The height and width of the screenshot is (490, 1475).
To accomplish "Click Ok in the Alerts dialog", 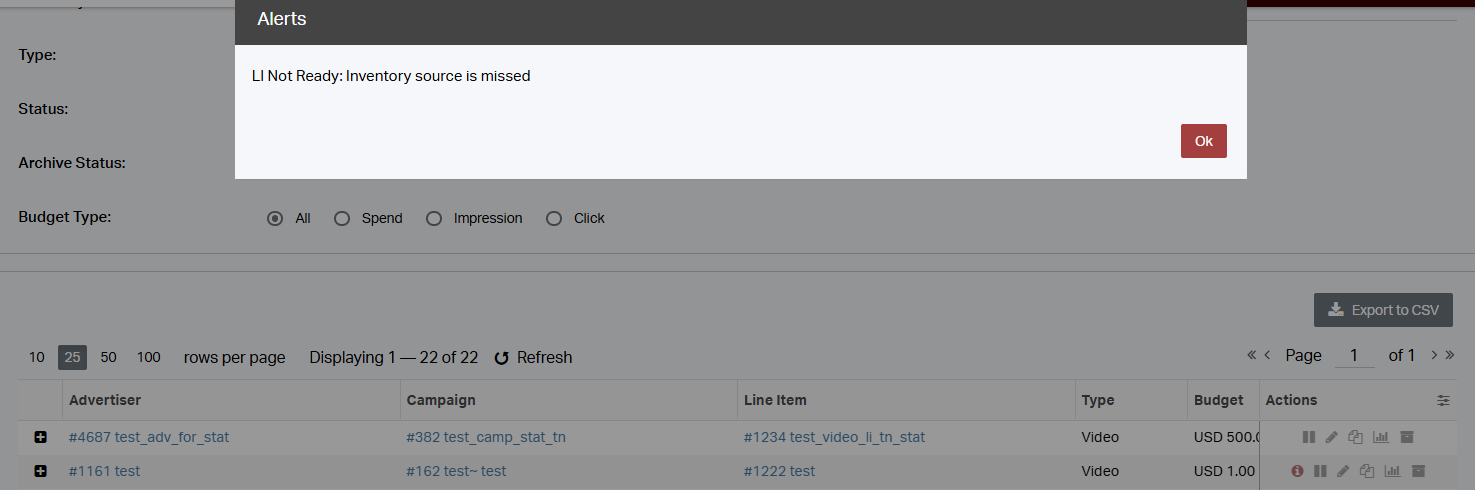I will click(1203, 141).
